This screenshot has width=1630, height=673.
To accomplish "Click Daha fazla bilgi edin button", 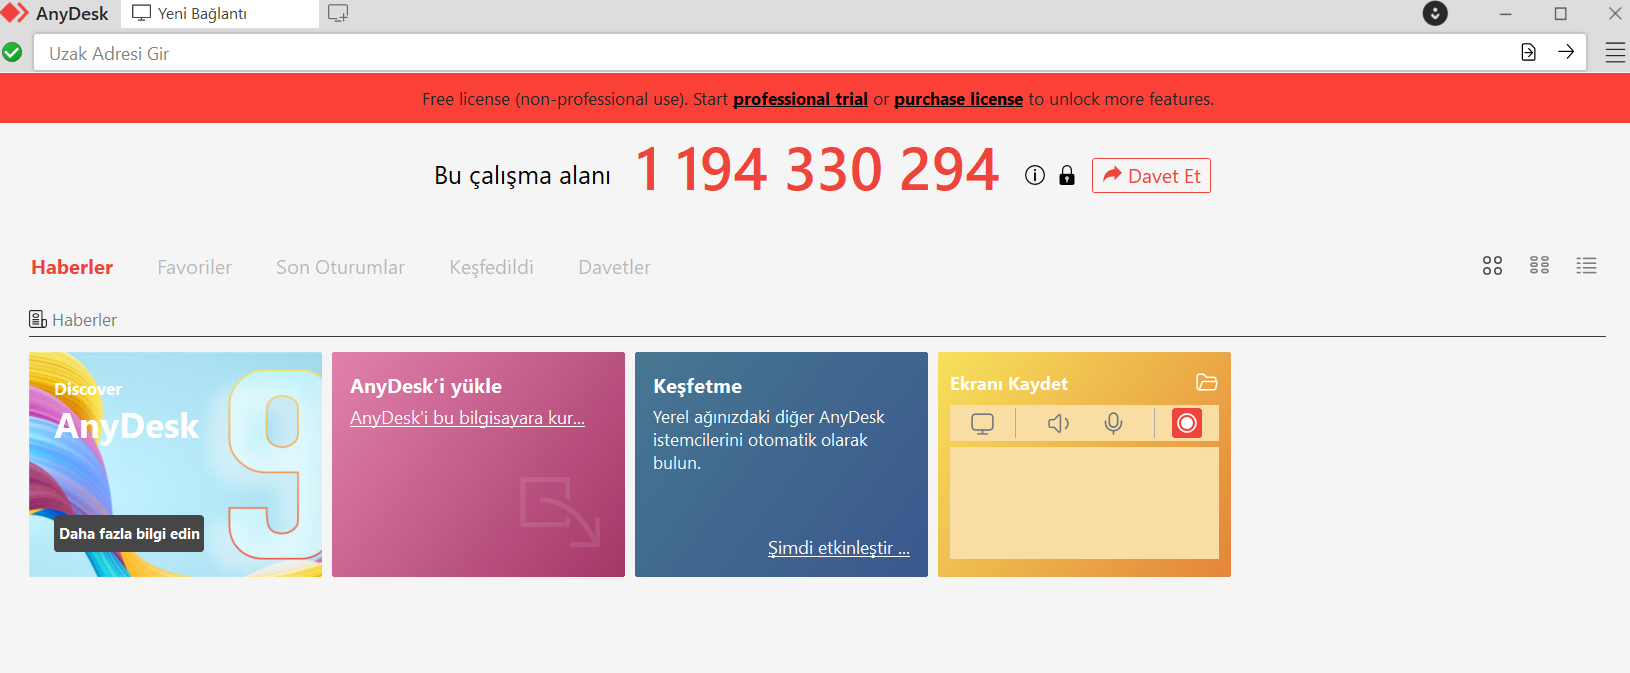I will tap(129, 534).
